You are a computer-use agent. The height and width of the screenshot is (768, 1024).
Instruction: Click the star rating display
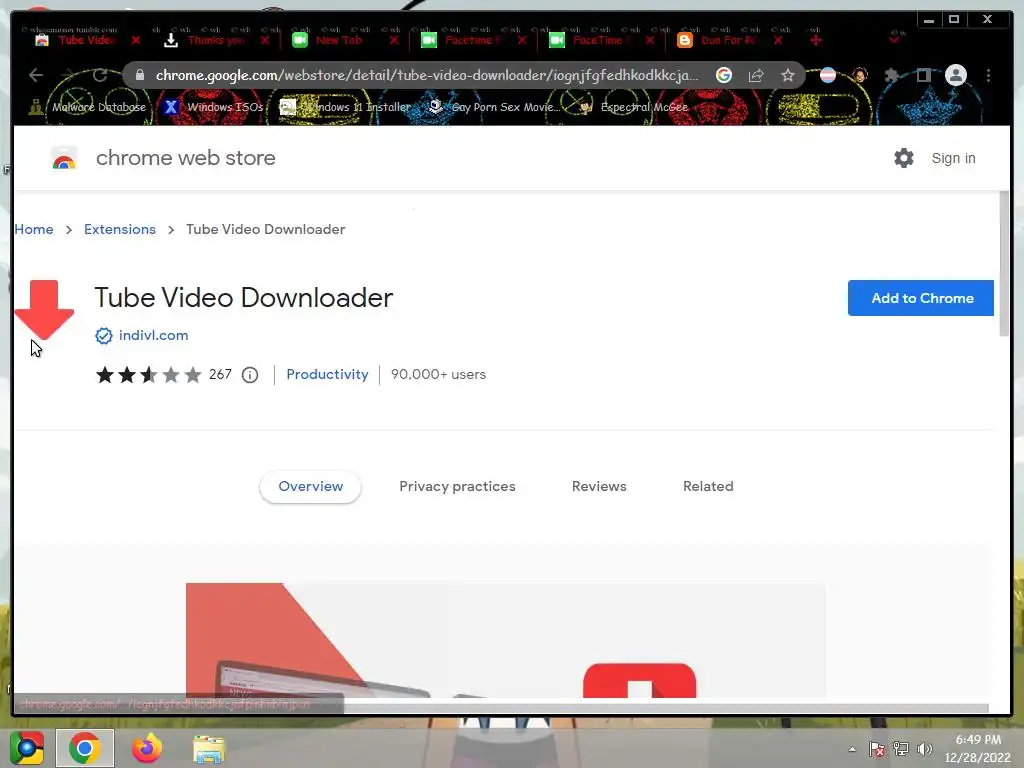click(x=149, y=375)
